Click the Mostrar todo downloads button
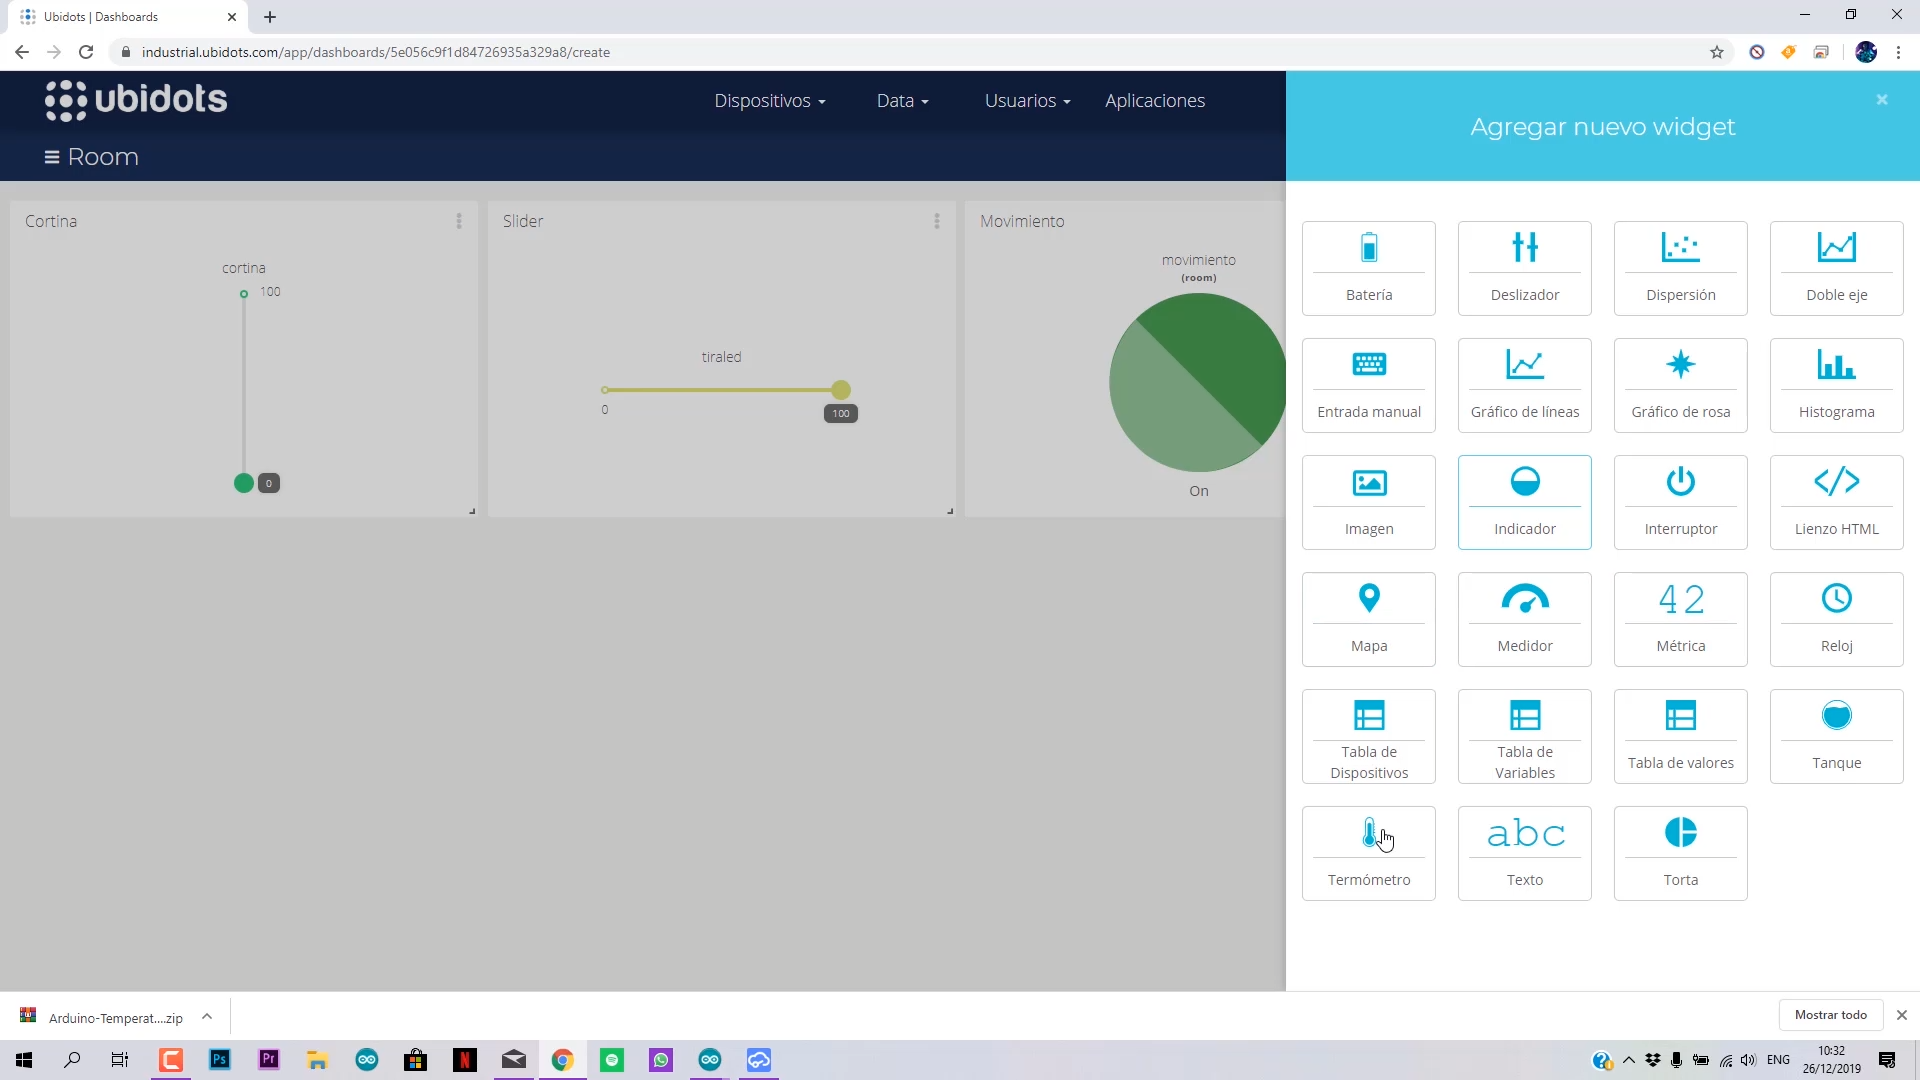 tap(1830, 1015)
